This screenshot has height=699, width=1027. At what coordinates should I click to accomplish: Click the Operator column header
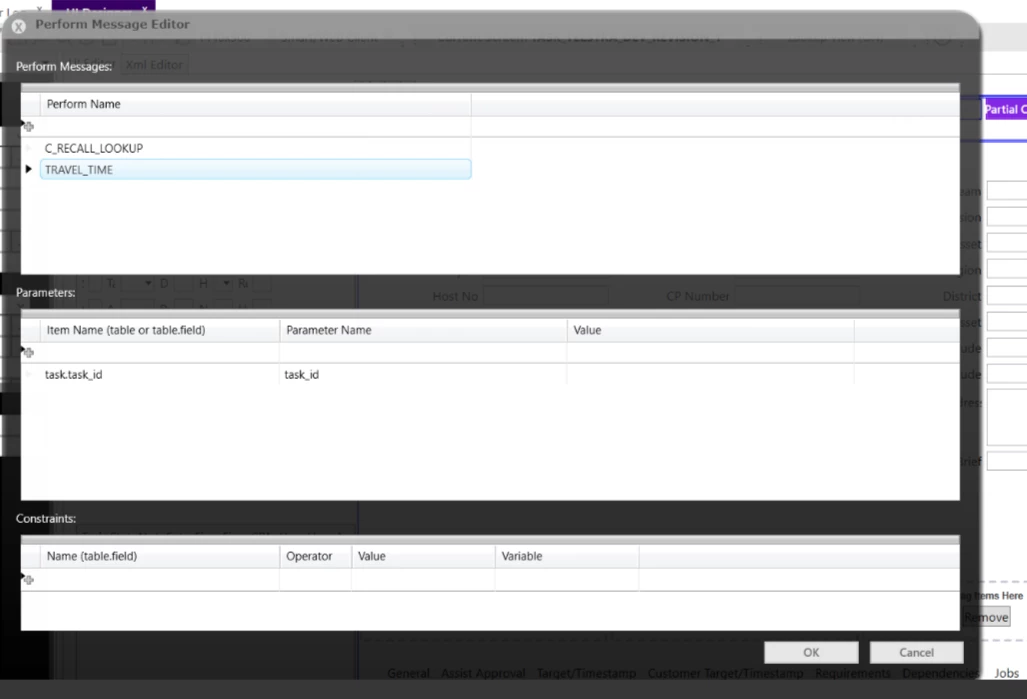tap(316, 556)
